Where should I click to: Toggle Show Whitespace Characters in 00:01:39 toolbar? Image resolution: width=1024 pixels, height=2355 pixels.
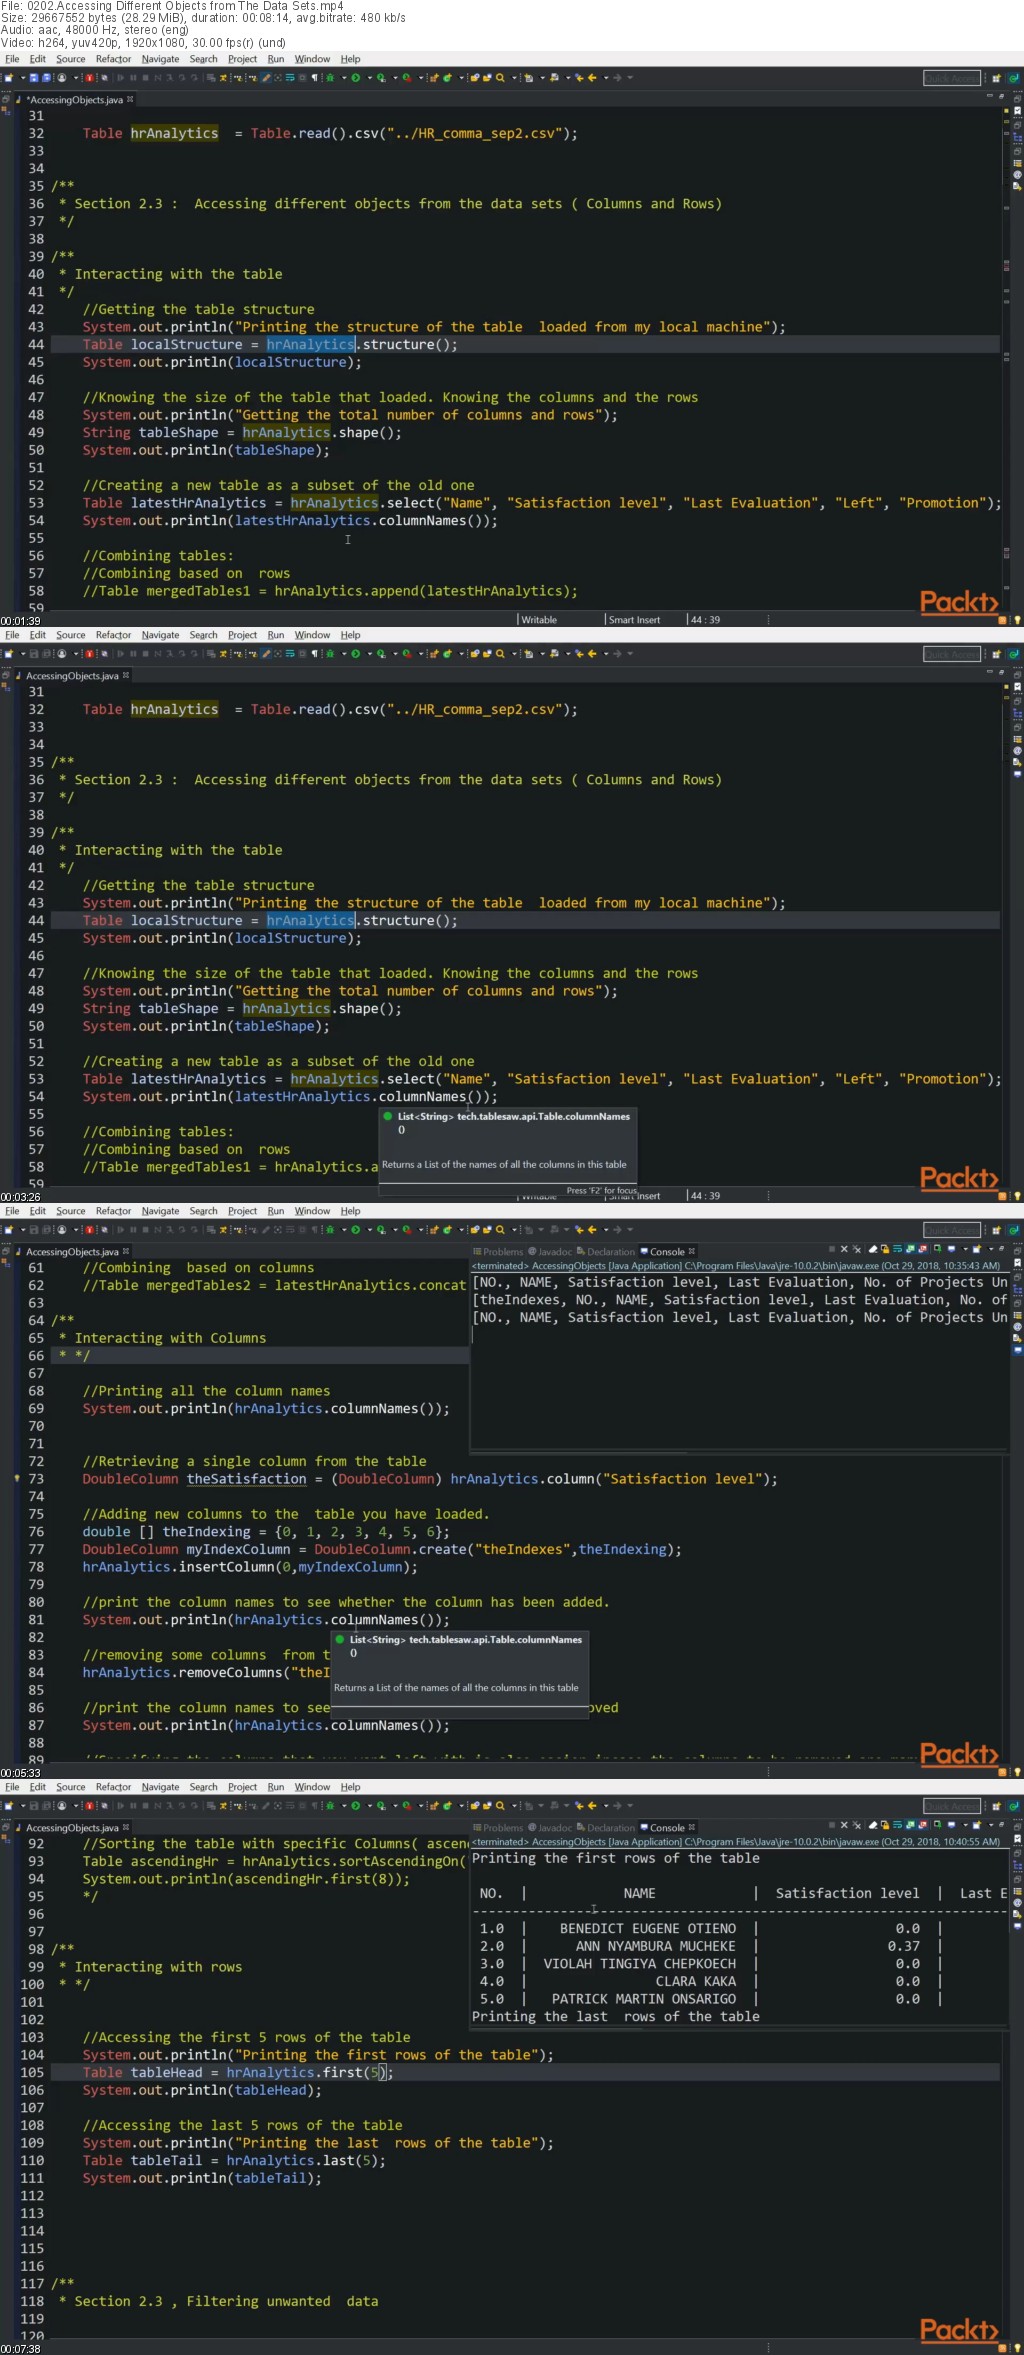coord(315,77)
